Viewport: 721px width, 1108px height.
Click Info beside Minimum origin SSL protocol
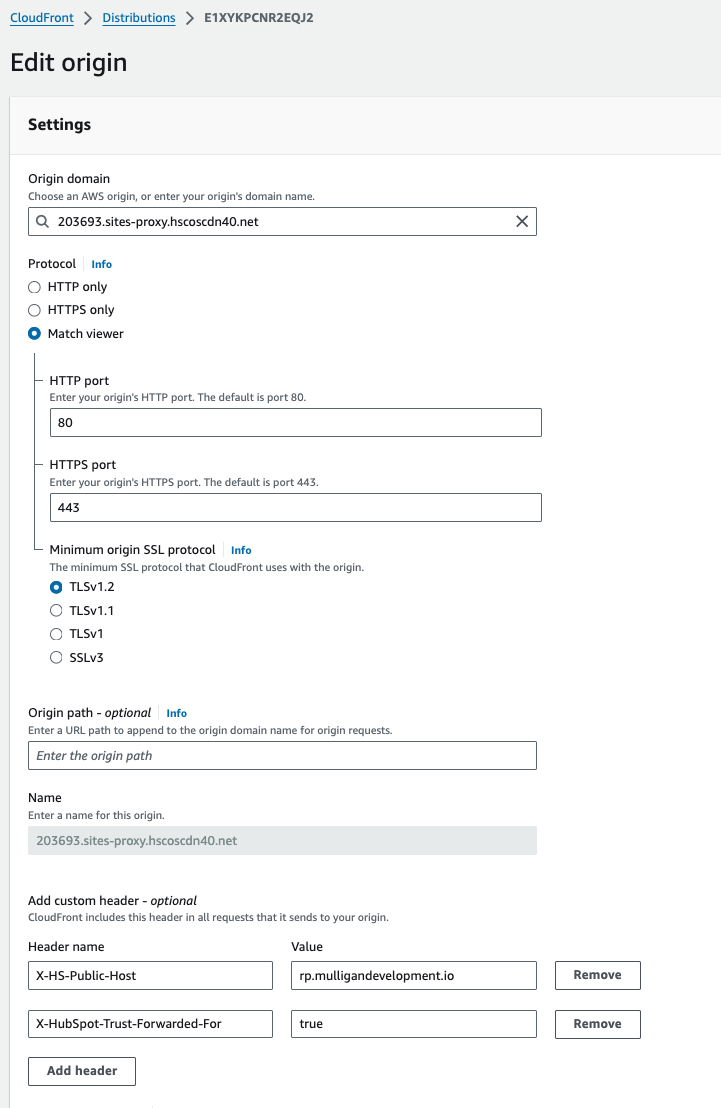[x=240, y=549]
